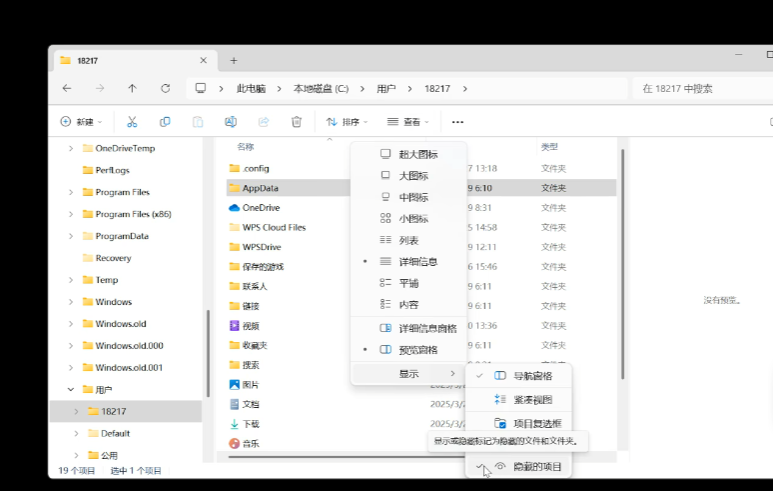Open the 排序 dropdown

347,122
